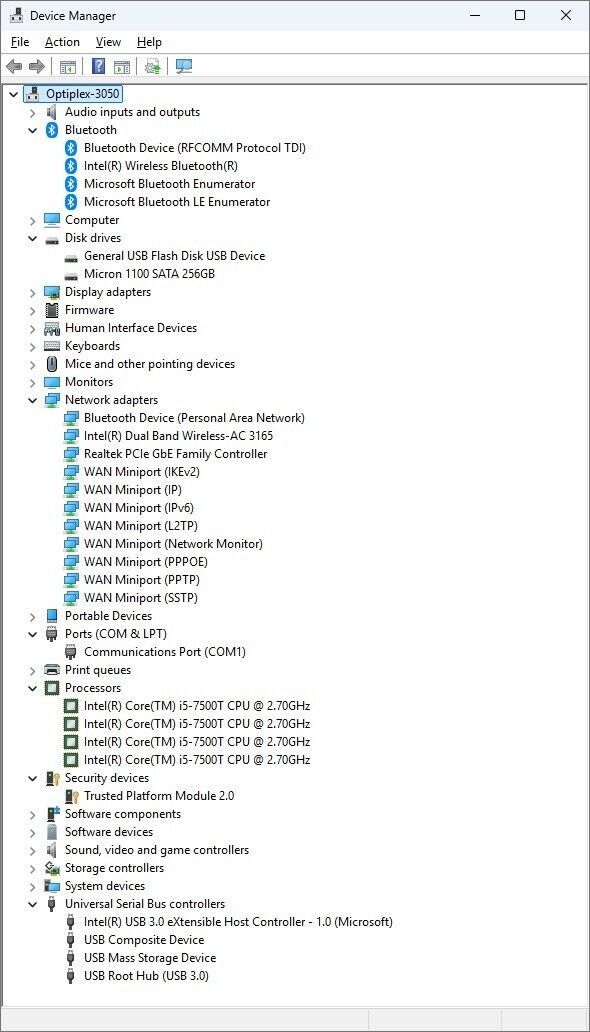
Task: Open the View menu
Action: (x=108, y=42)
